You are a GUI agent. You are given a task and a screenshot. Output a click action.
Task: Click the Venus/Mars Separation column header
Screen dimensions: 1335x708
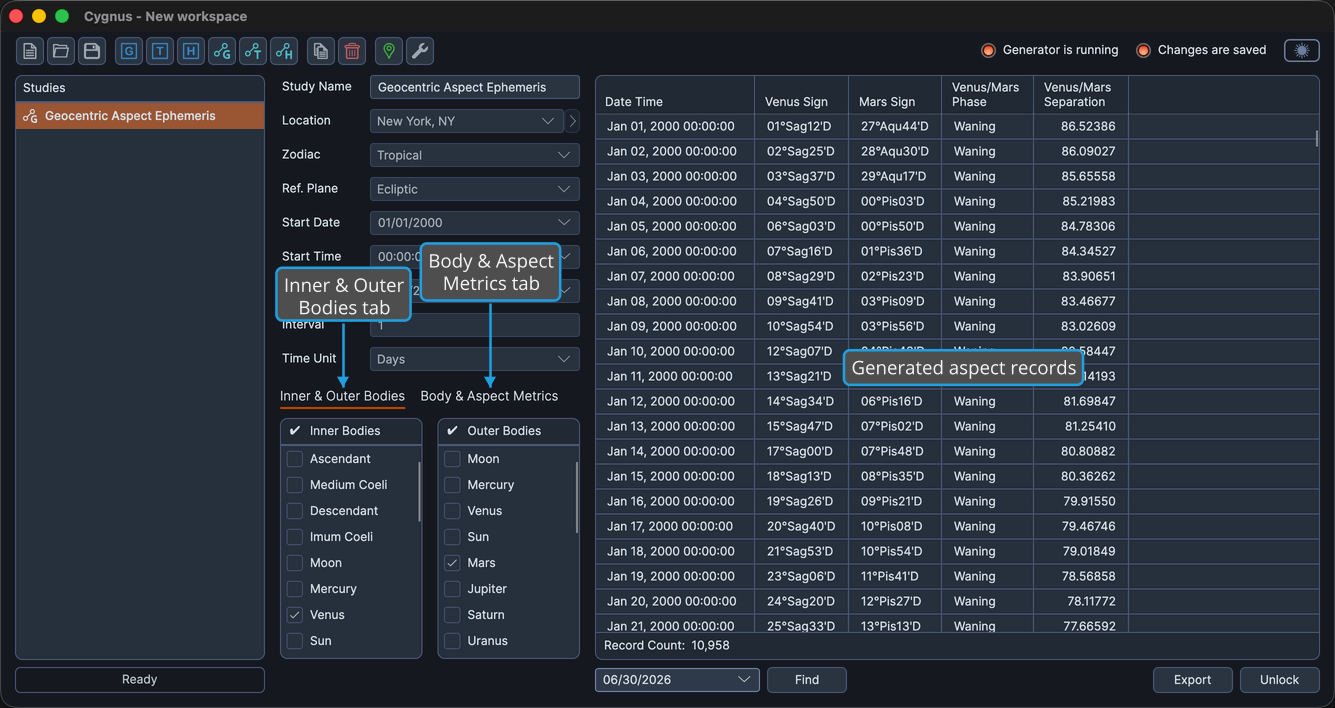click(x=1081, y=95)
